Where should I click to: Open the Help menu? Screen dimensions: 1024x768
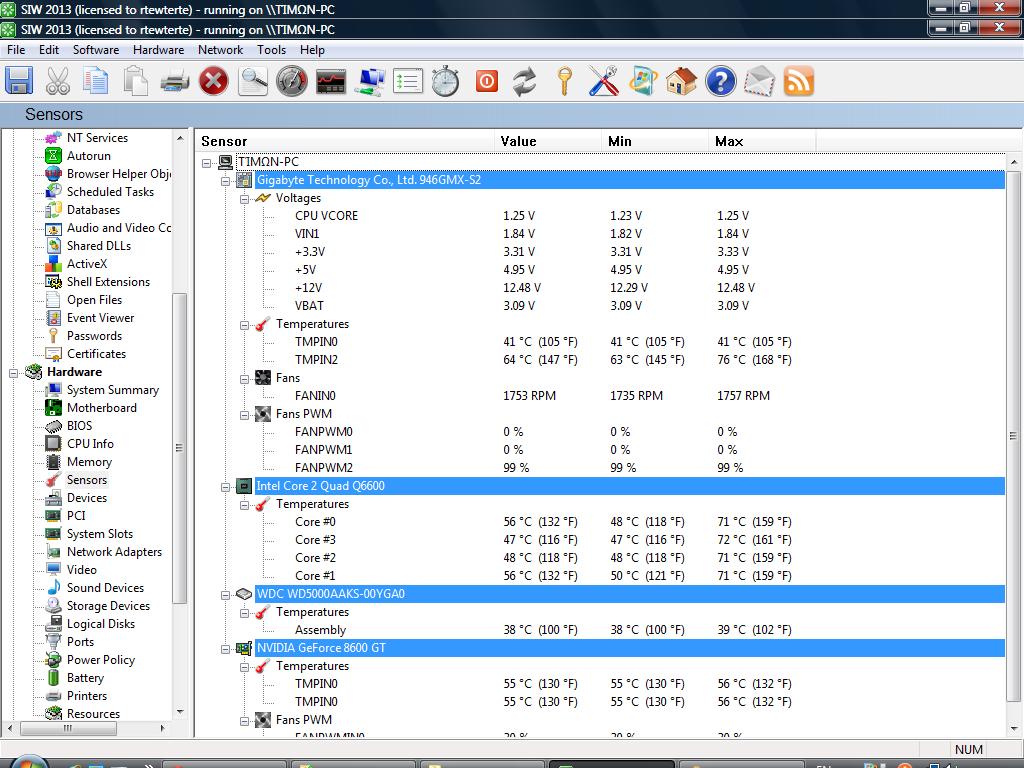[312, 50]
